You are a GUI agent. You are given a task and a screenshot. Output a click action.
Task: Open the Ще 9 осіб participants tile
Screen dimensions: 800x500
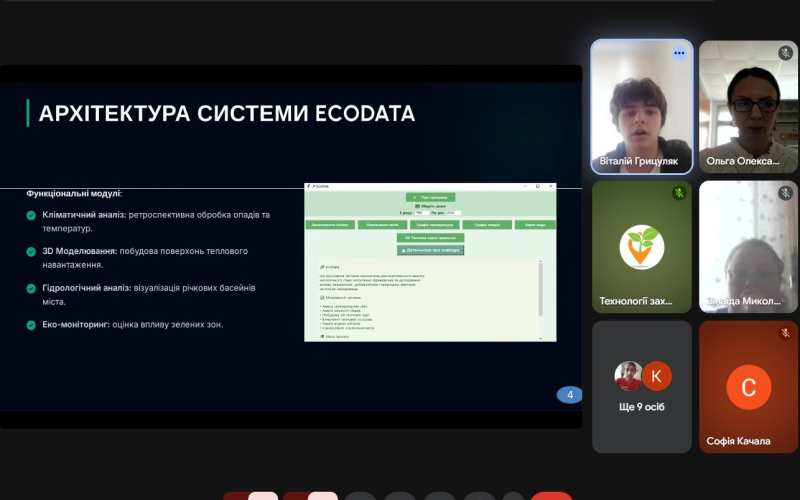642,387
